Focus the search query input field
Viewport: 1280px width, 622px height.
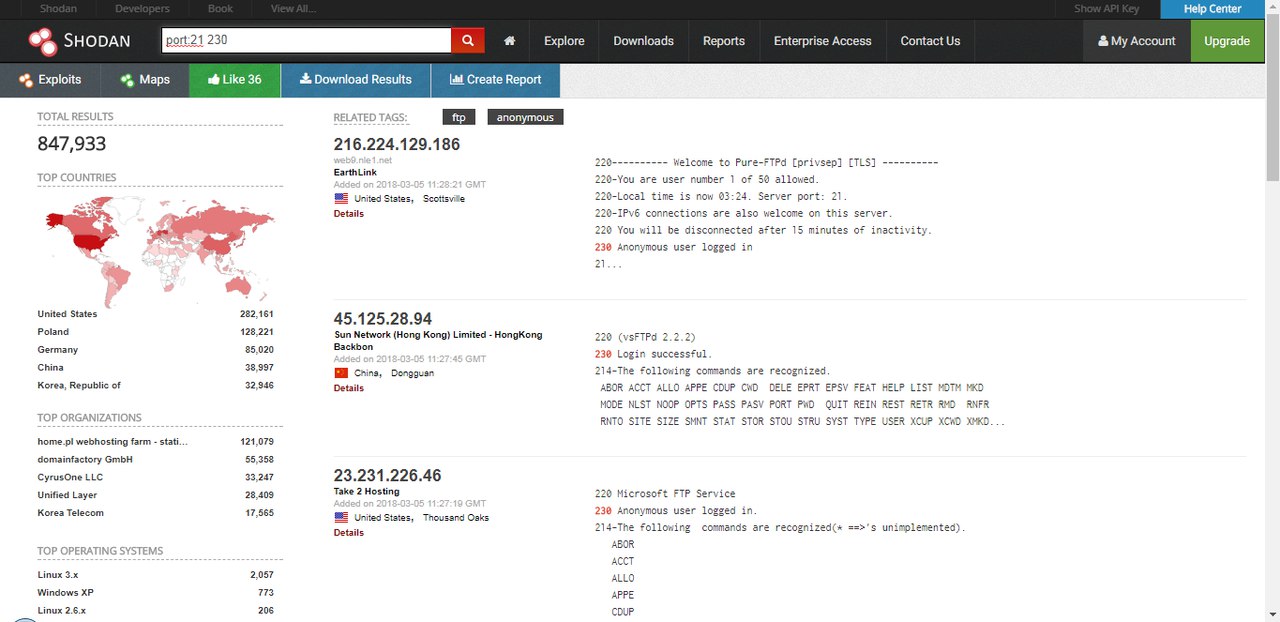[306, 41]
